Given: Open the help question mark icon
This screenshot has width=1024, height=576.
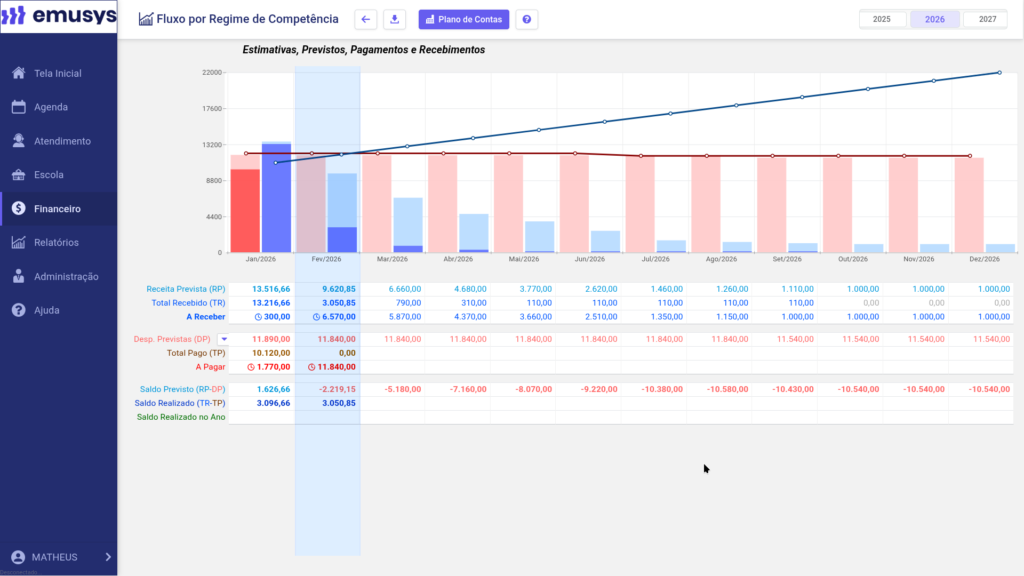Looking at the screenshot, I should pos(527,19).
